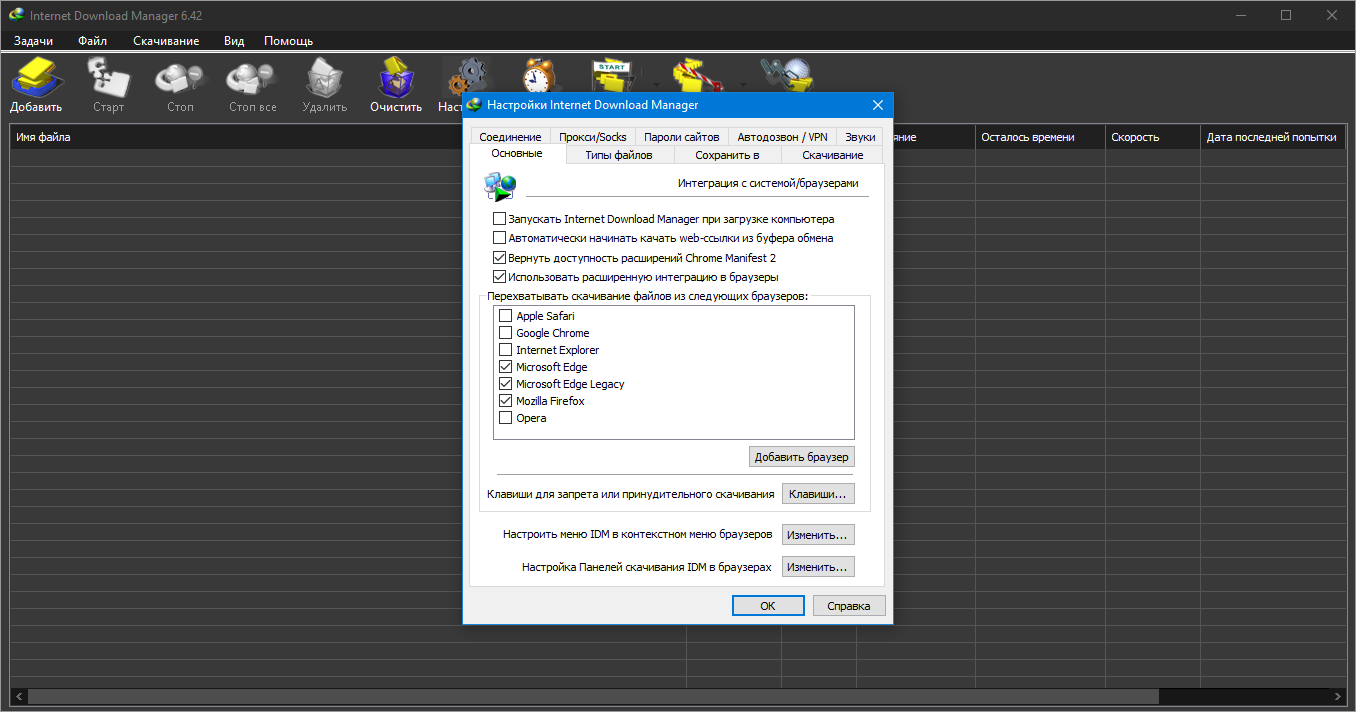Open the Скачивание menu
Screen dimensions: 1356x712
click(x=166, y=41)
